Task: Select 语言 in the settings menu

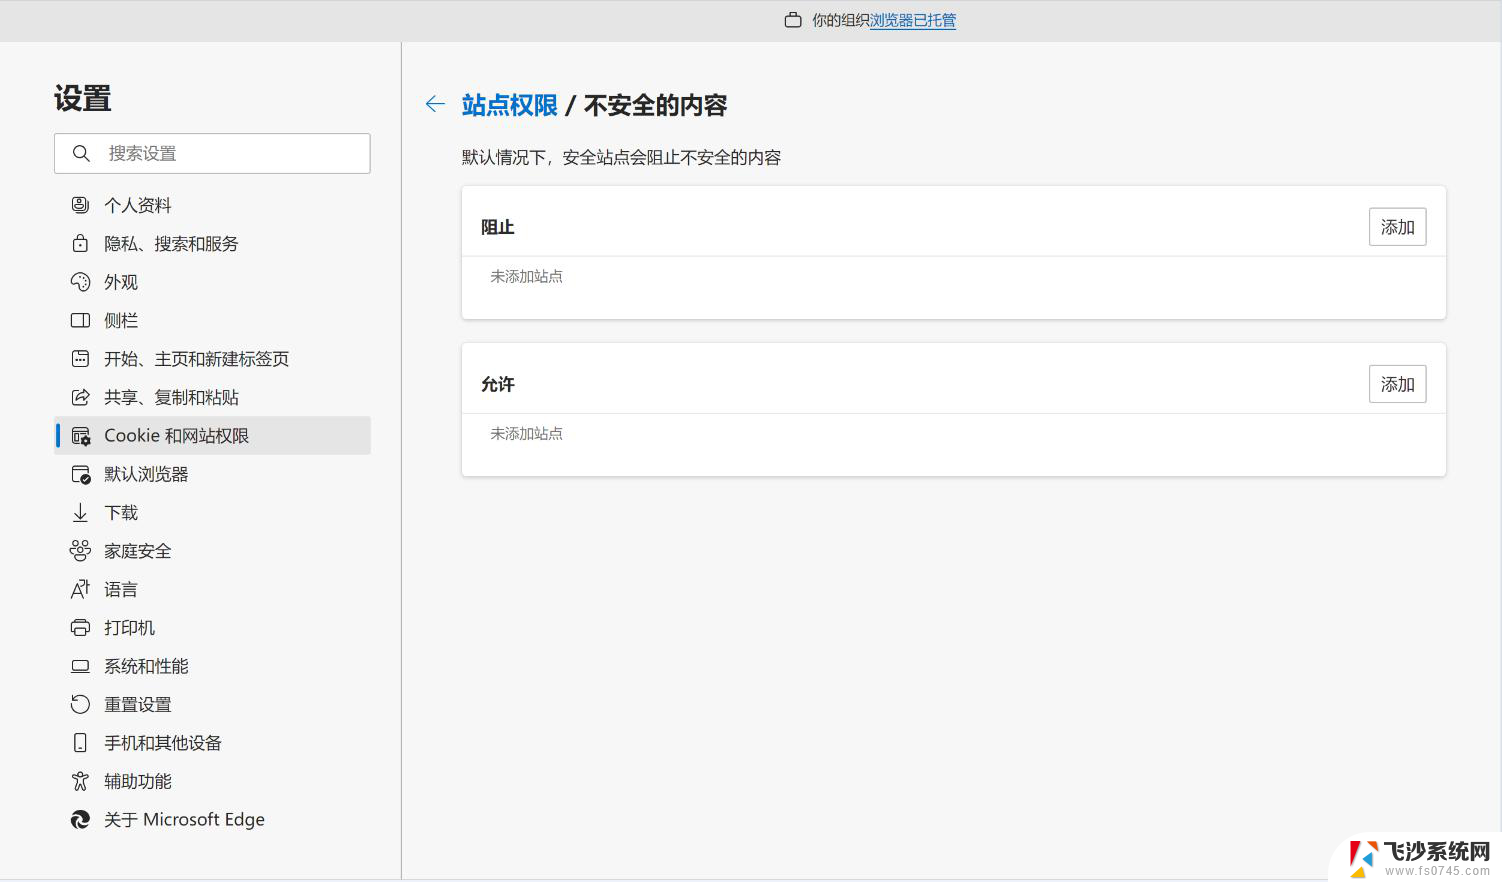Action: point(212,589)
